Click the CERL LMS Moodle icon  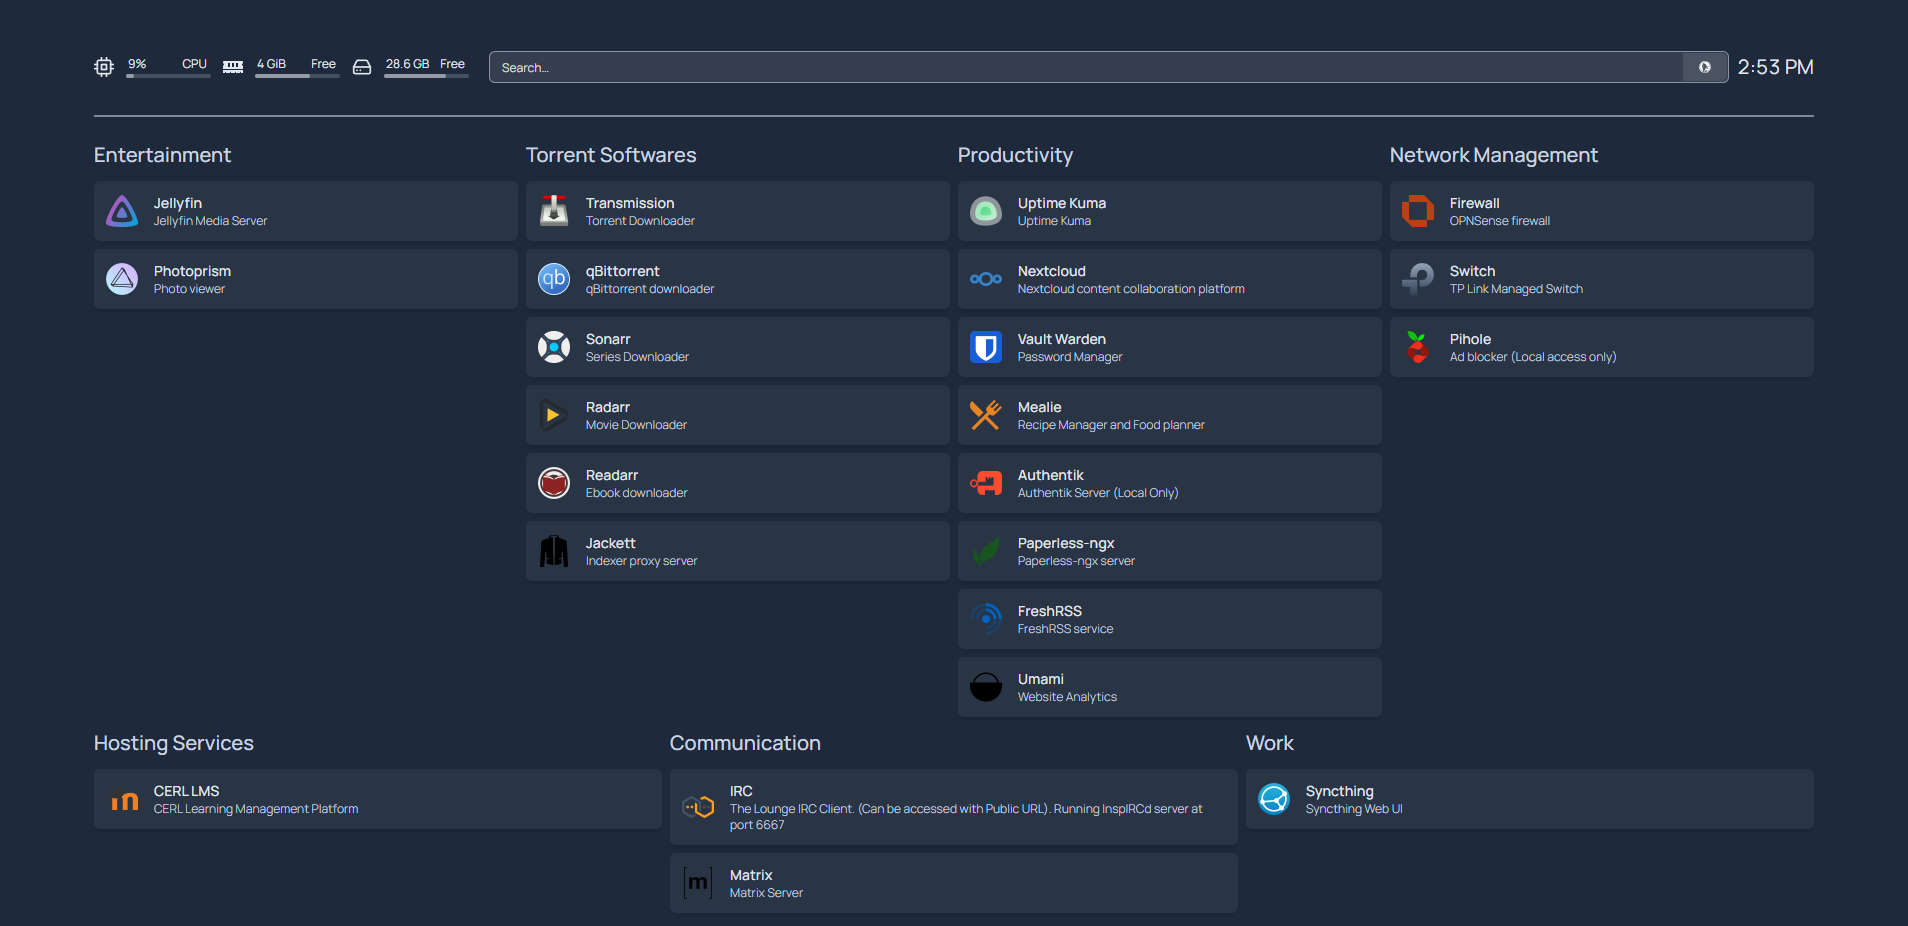(124, 800)
